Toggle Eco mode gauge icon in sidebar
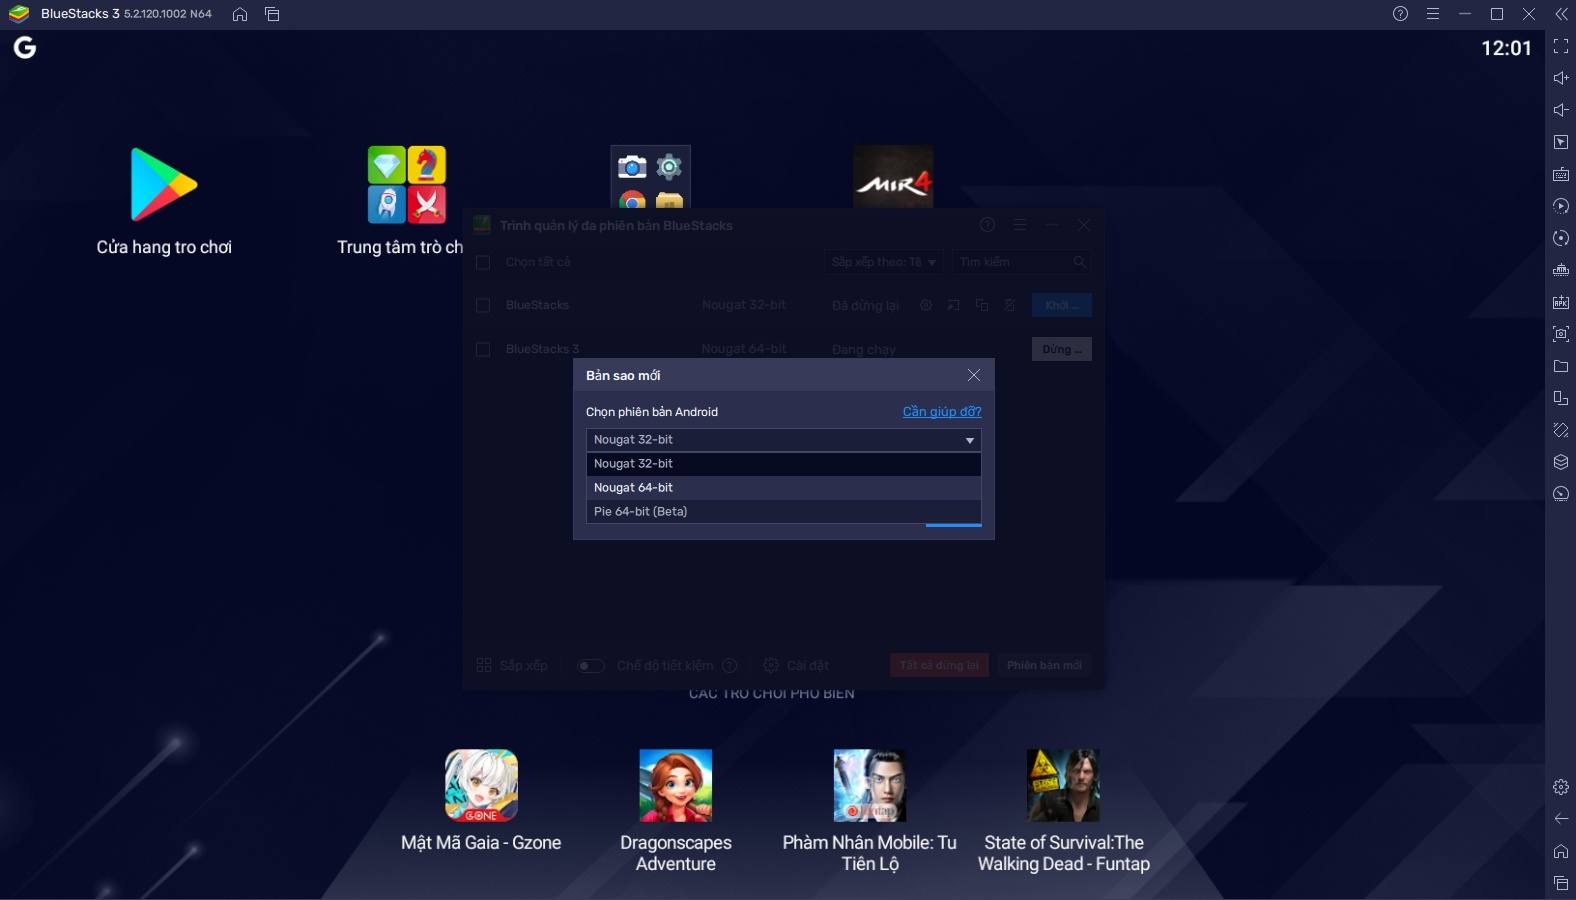 (x=1561, y=494)
